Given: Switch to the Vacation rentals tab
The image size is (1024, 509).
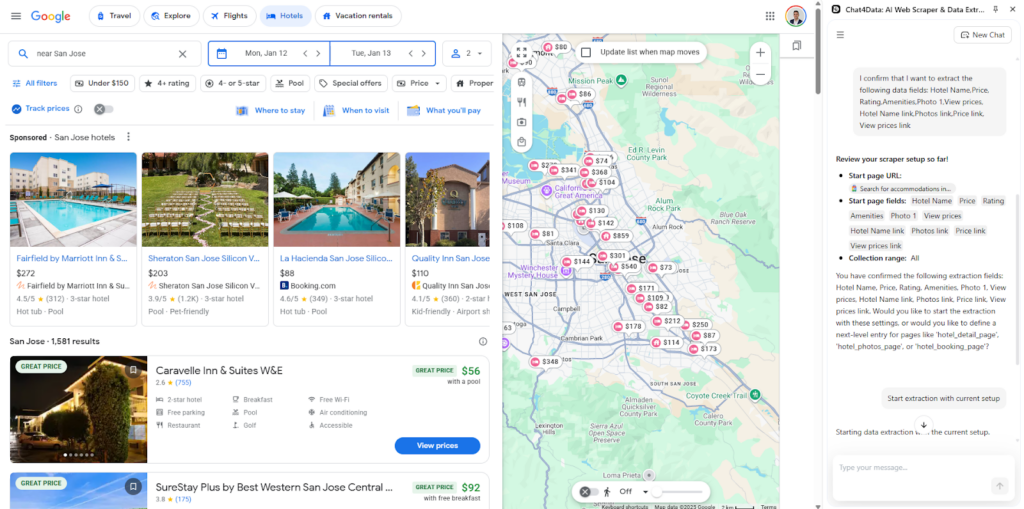Looking at the screenshot, I should [x=358, y=16].
